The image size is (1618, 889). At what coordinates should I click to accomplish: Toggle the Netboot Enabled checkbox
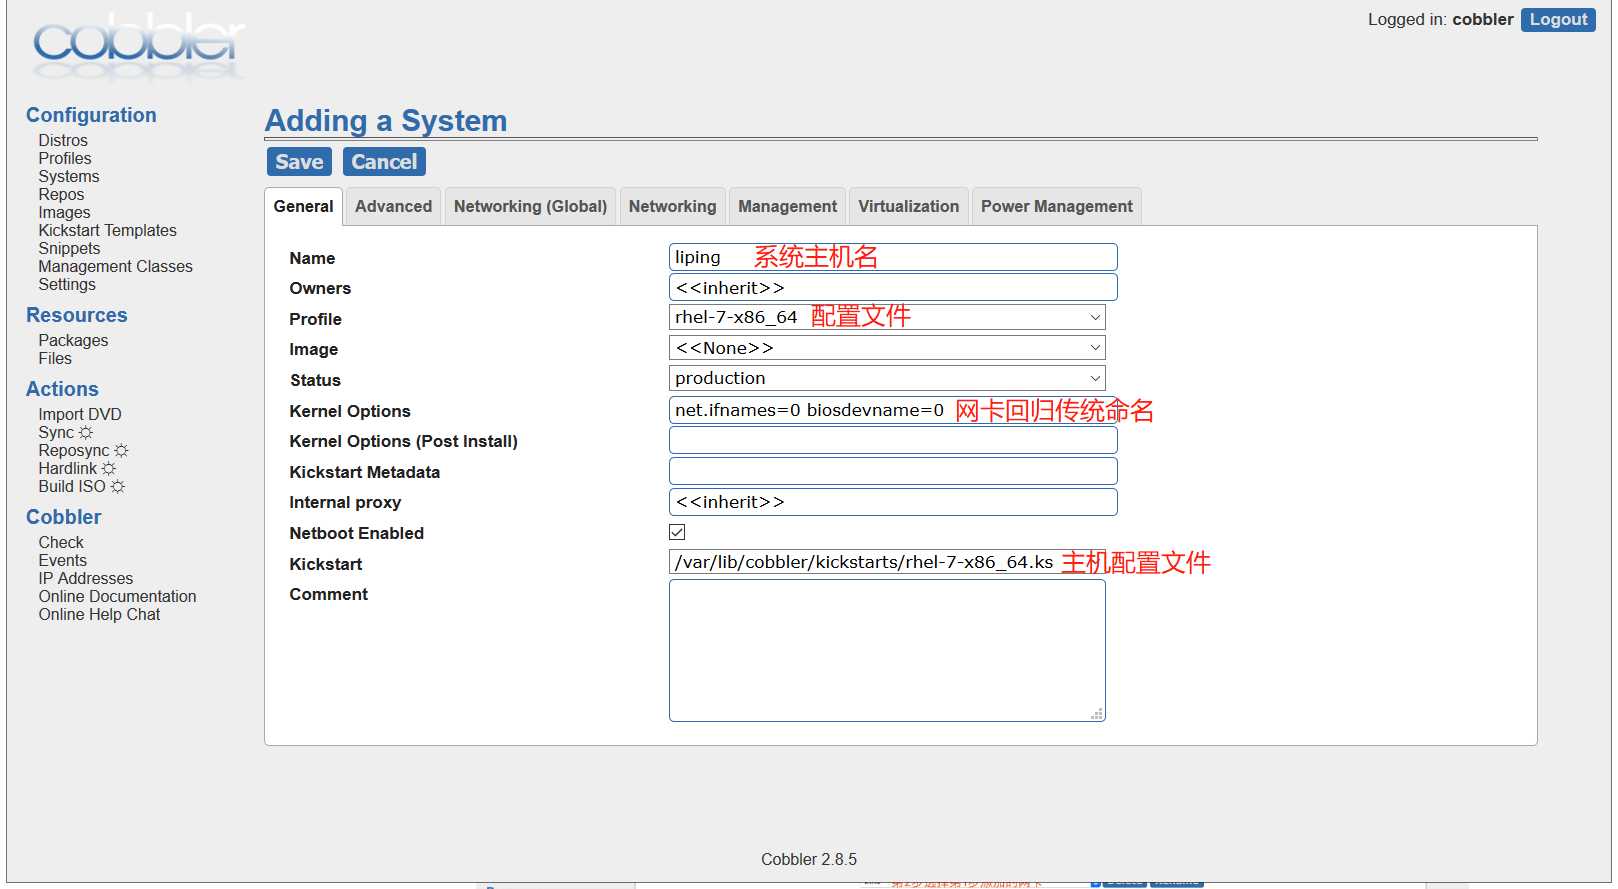tap(677, 532)
